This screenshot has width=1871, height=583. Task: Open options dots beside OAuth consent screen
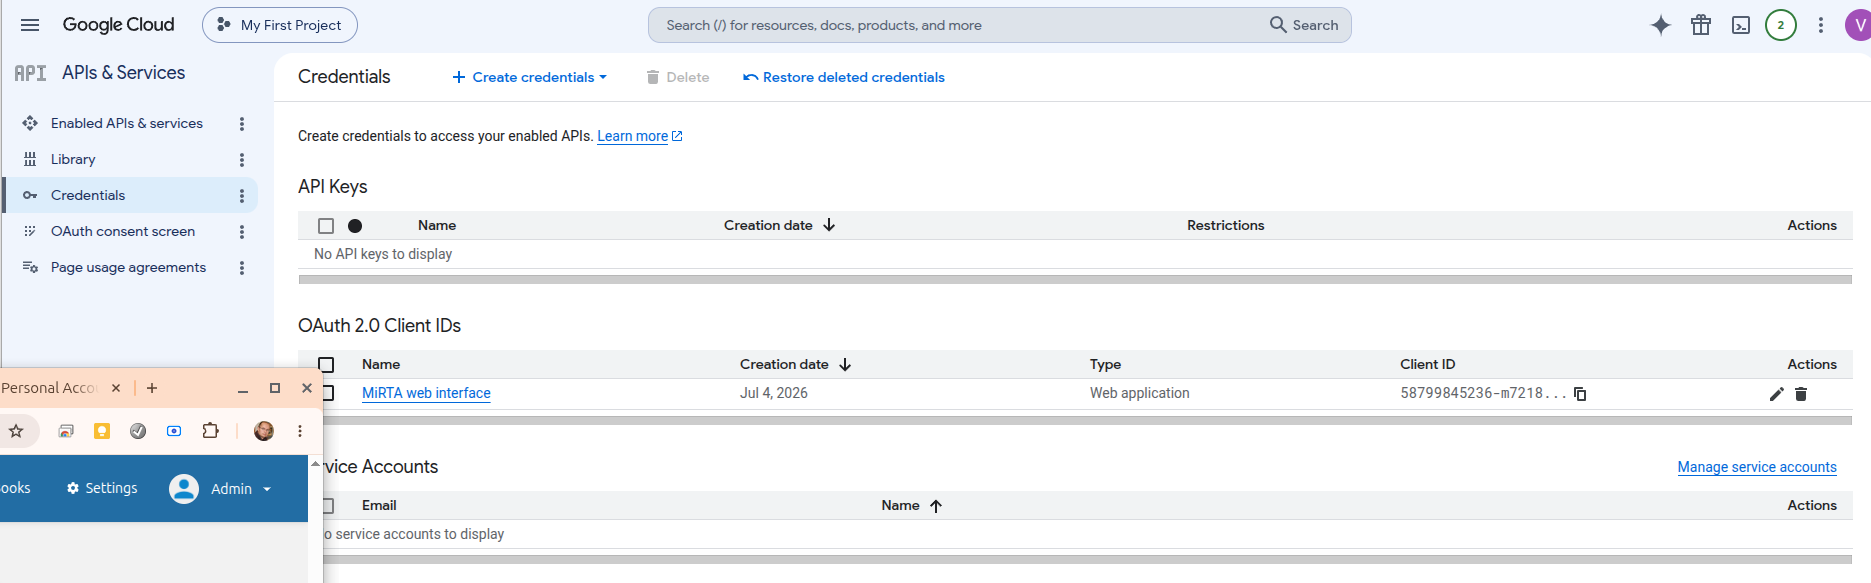click(242, 232)
